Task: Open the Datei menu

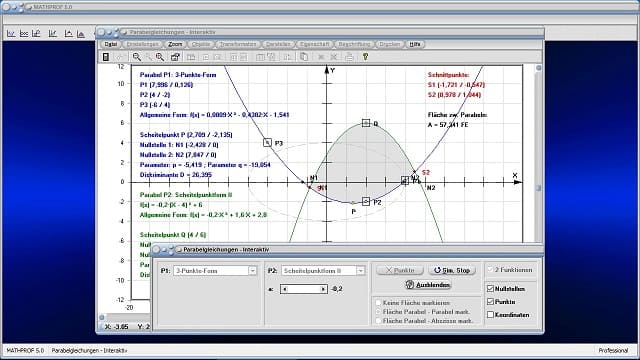Action: 111,44
